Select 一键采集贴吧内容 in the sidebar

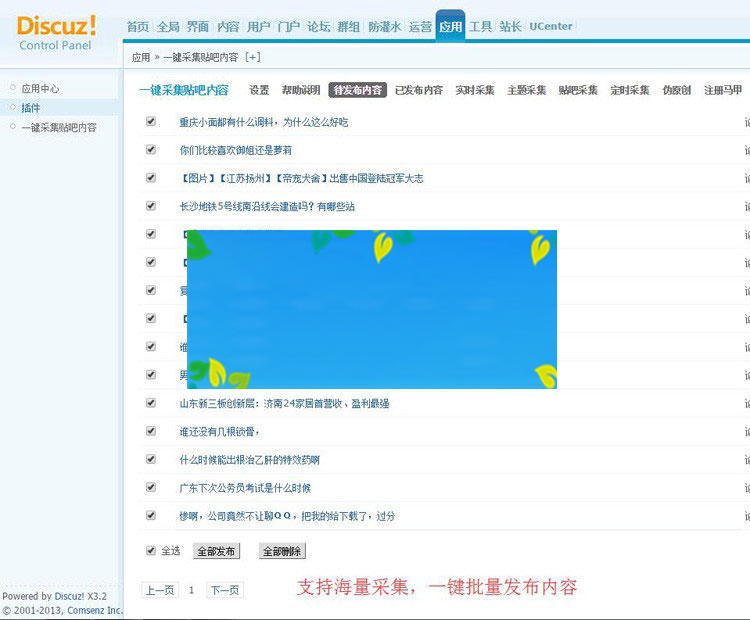coord(59,127)
